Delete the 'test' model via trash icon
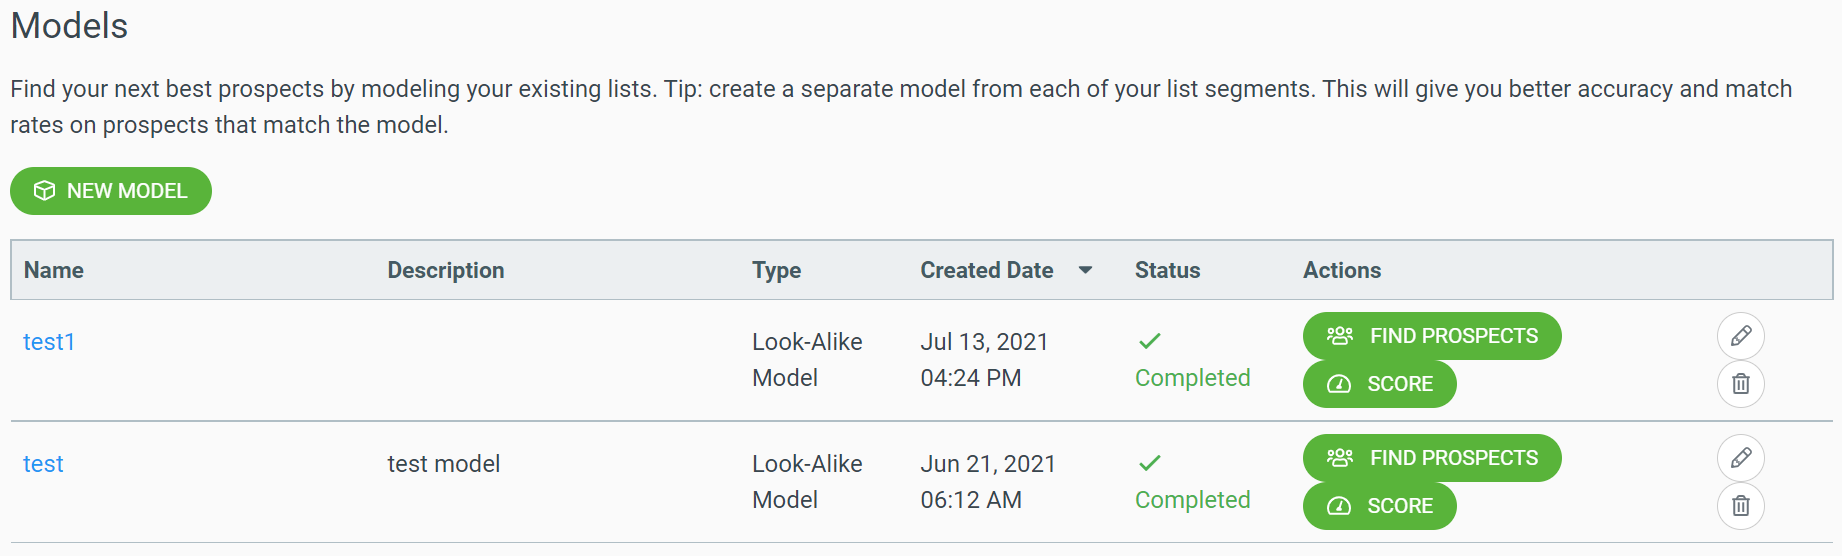 pos(1740,506)
